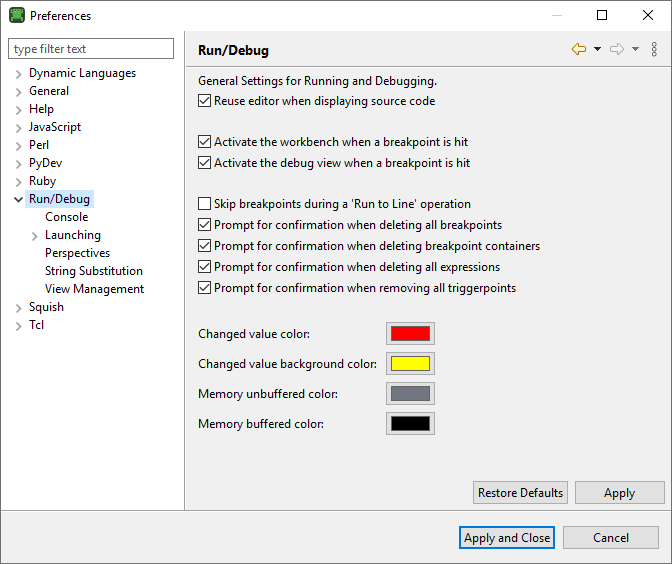Open the back history dropdown arrow
The width and height of the screenshot is (672, 564).
pyautogui.click(x=597, y=49)
